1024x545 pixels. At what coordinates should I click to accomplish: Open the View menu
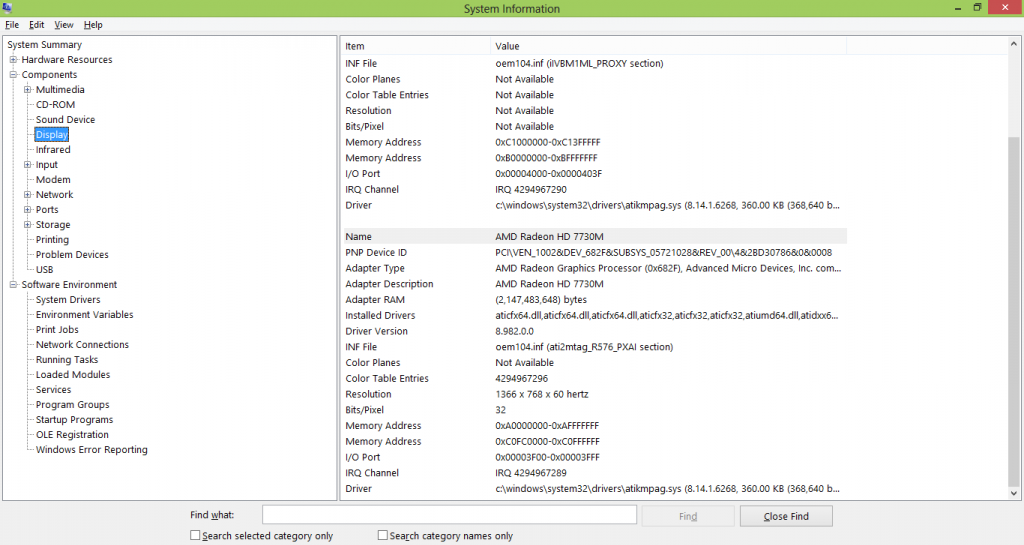63,25
